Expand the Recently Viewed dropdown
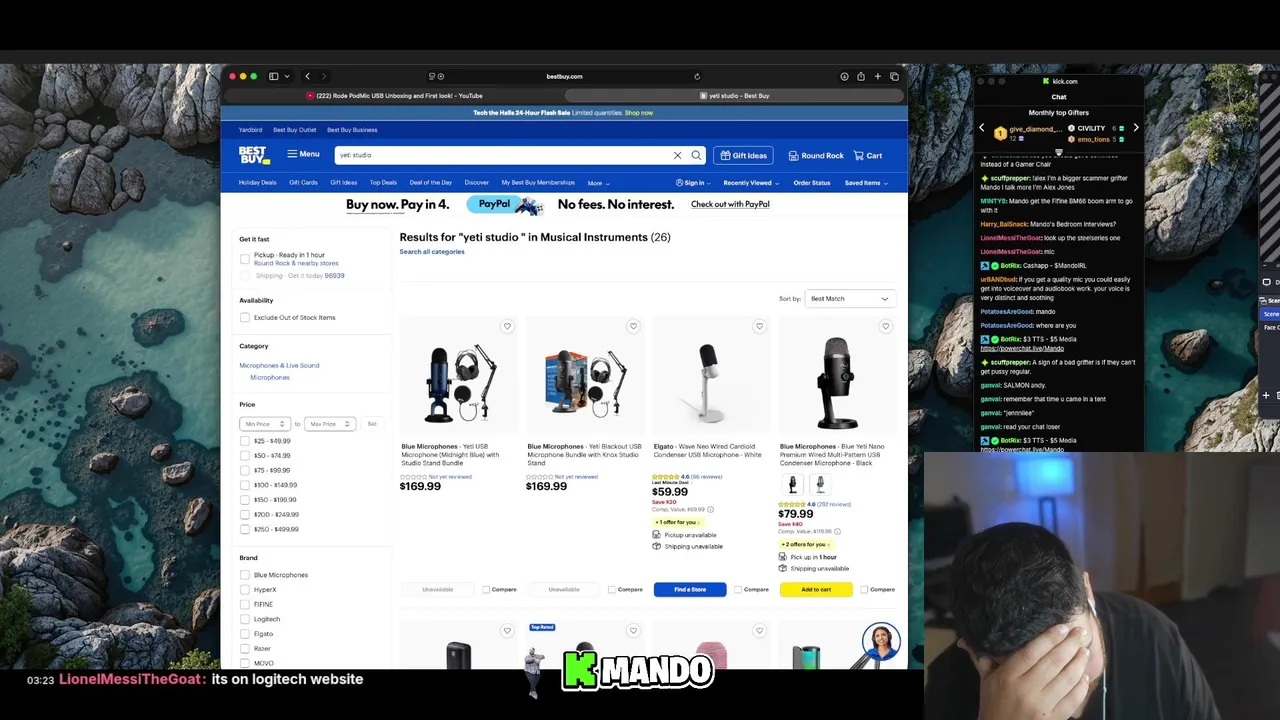The height and width of the screenshot is (720, 1280). click(751, 183)
